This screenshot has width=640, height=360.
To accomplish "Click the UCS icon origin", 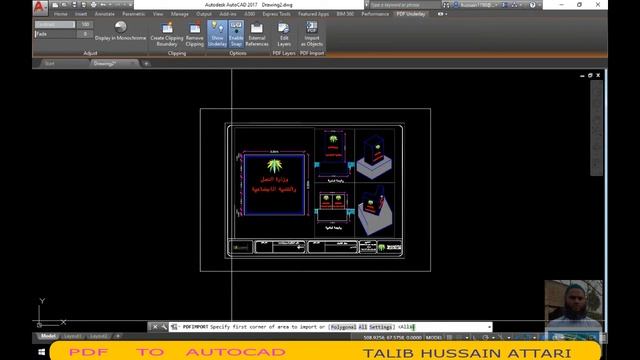I will point(39,325).
